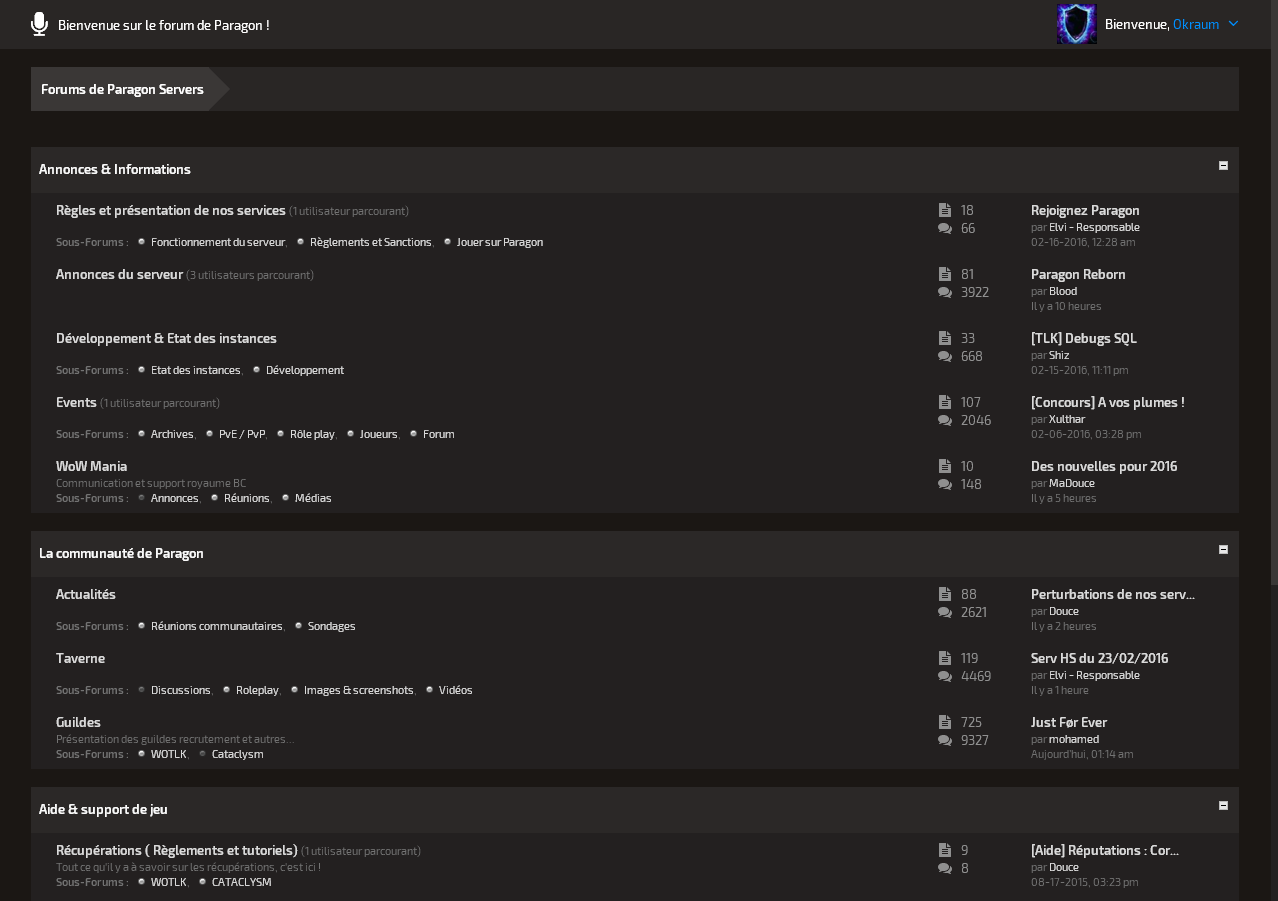Open the Okraum user dropdown arrow
Viewport: 1278px width, 901px height.
pyautogui.click(x=1233, y=24)
